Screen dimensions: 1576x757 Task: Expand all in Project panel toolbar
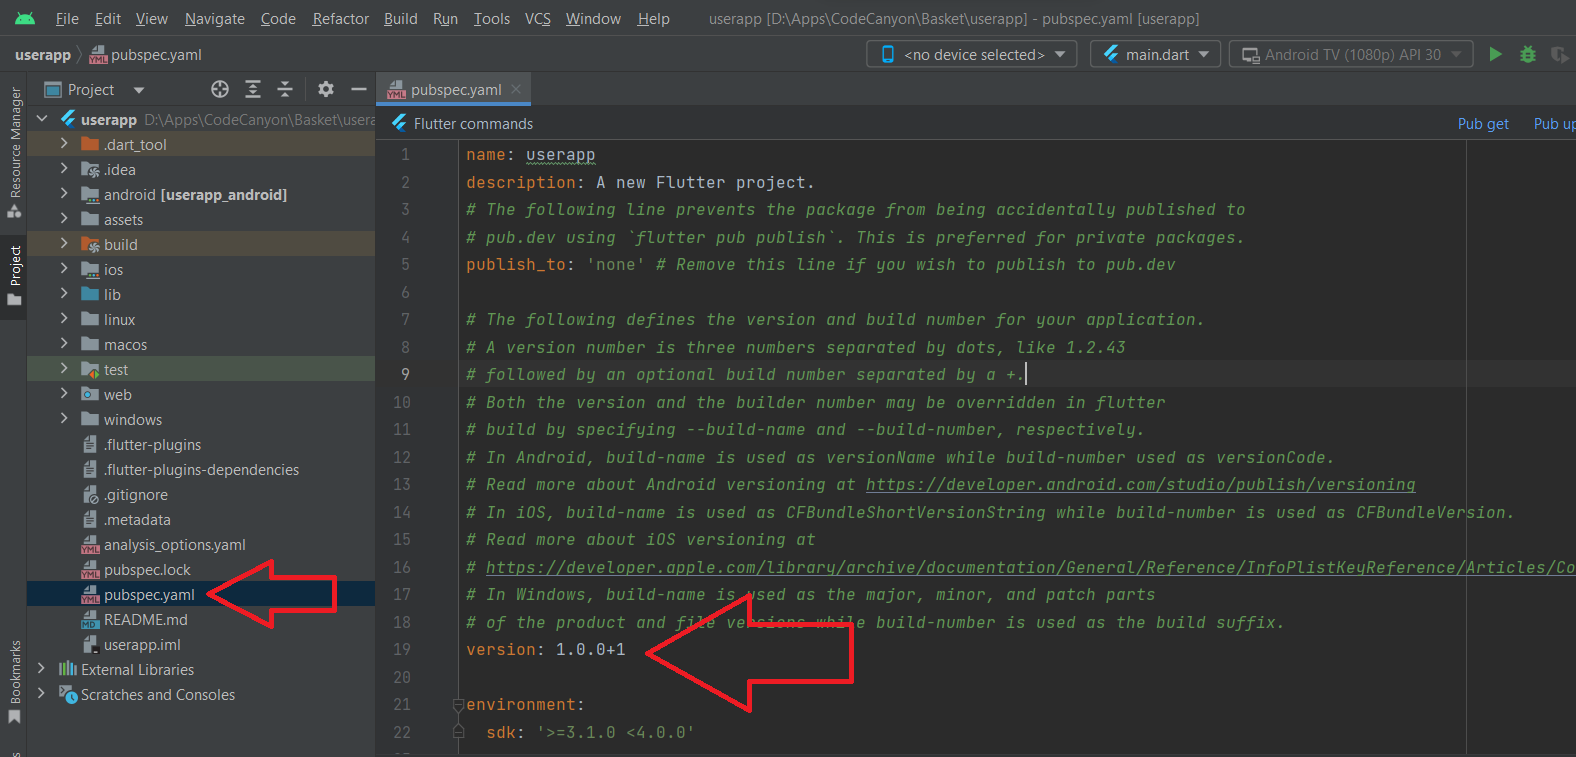(253, 89)
